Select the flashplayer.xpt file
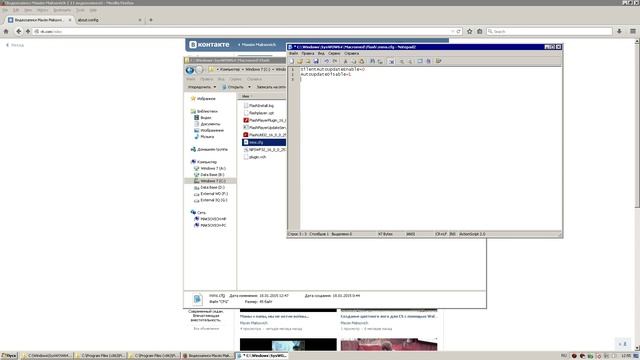 (x=259, y=113)
